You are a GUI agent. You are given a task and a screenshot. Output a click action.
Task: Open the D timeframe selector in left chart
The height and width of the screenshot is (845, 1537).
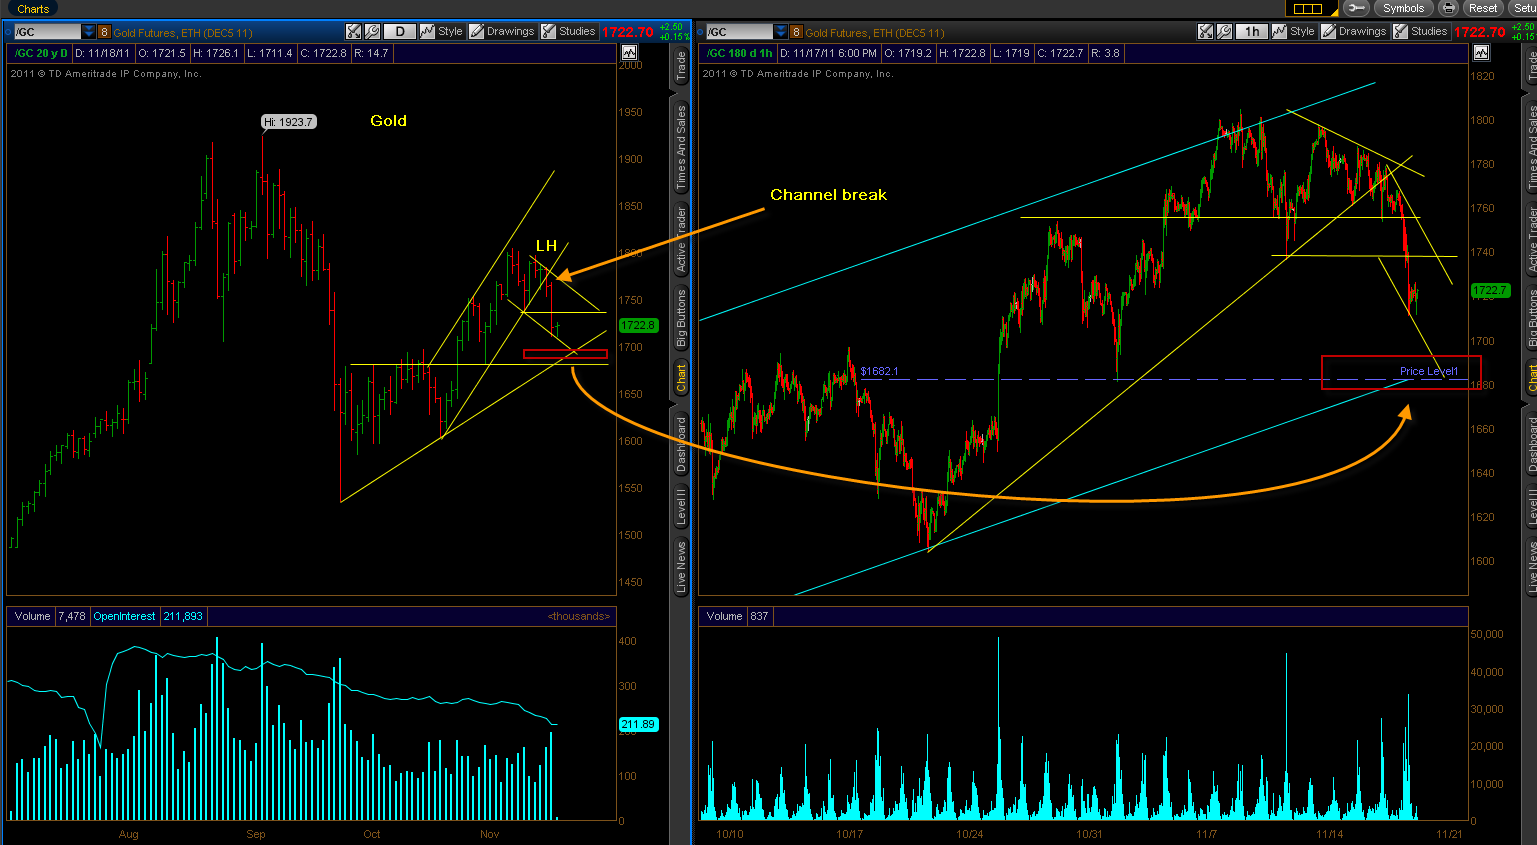[x=400, y=32]
